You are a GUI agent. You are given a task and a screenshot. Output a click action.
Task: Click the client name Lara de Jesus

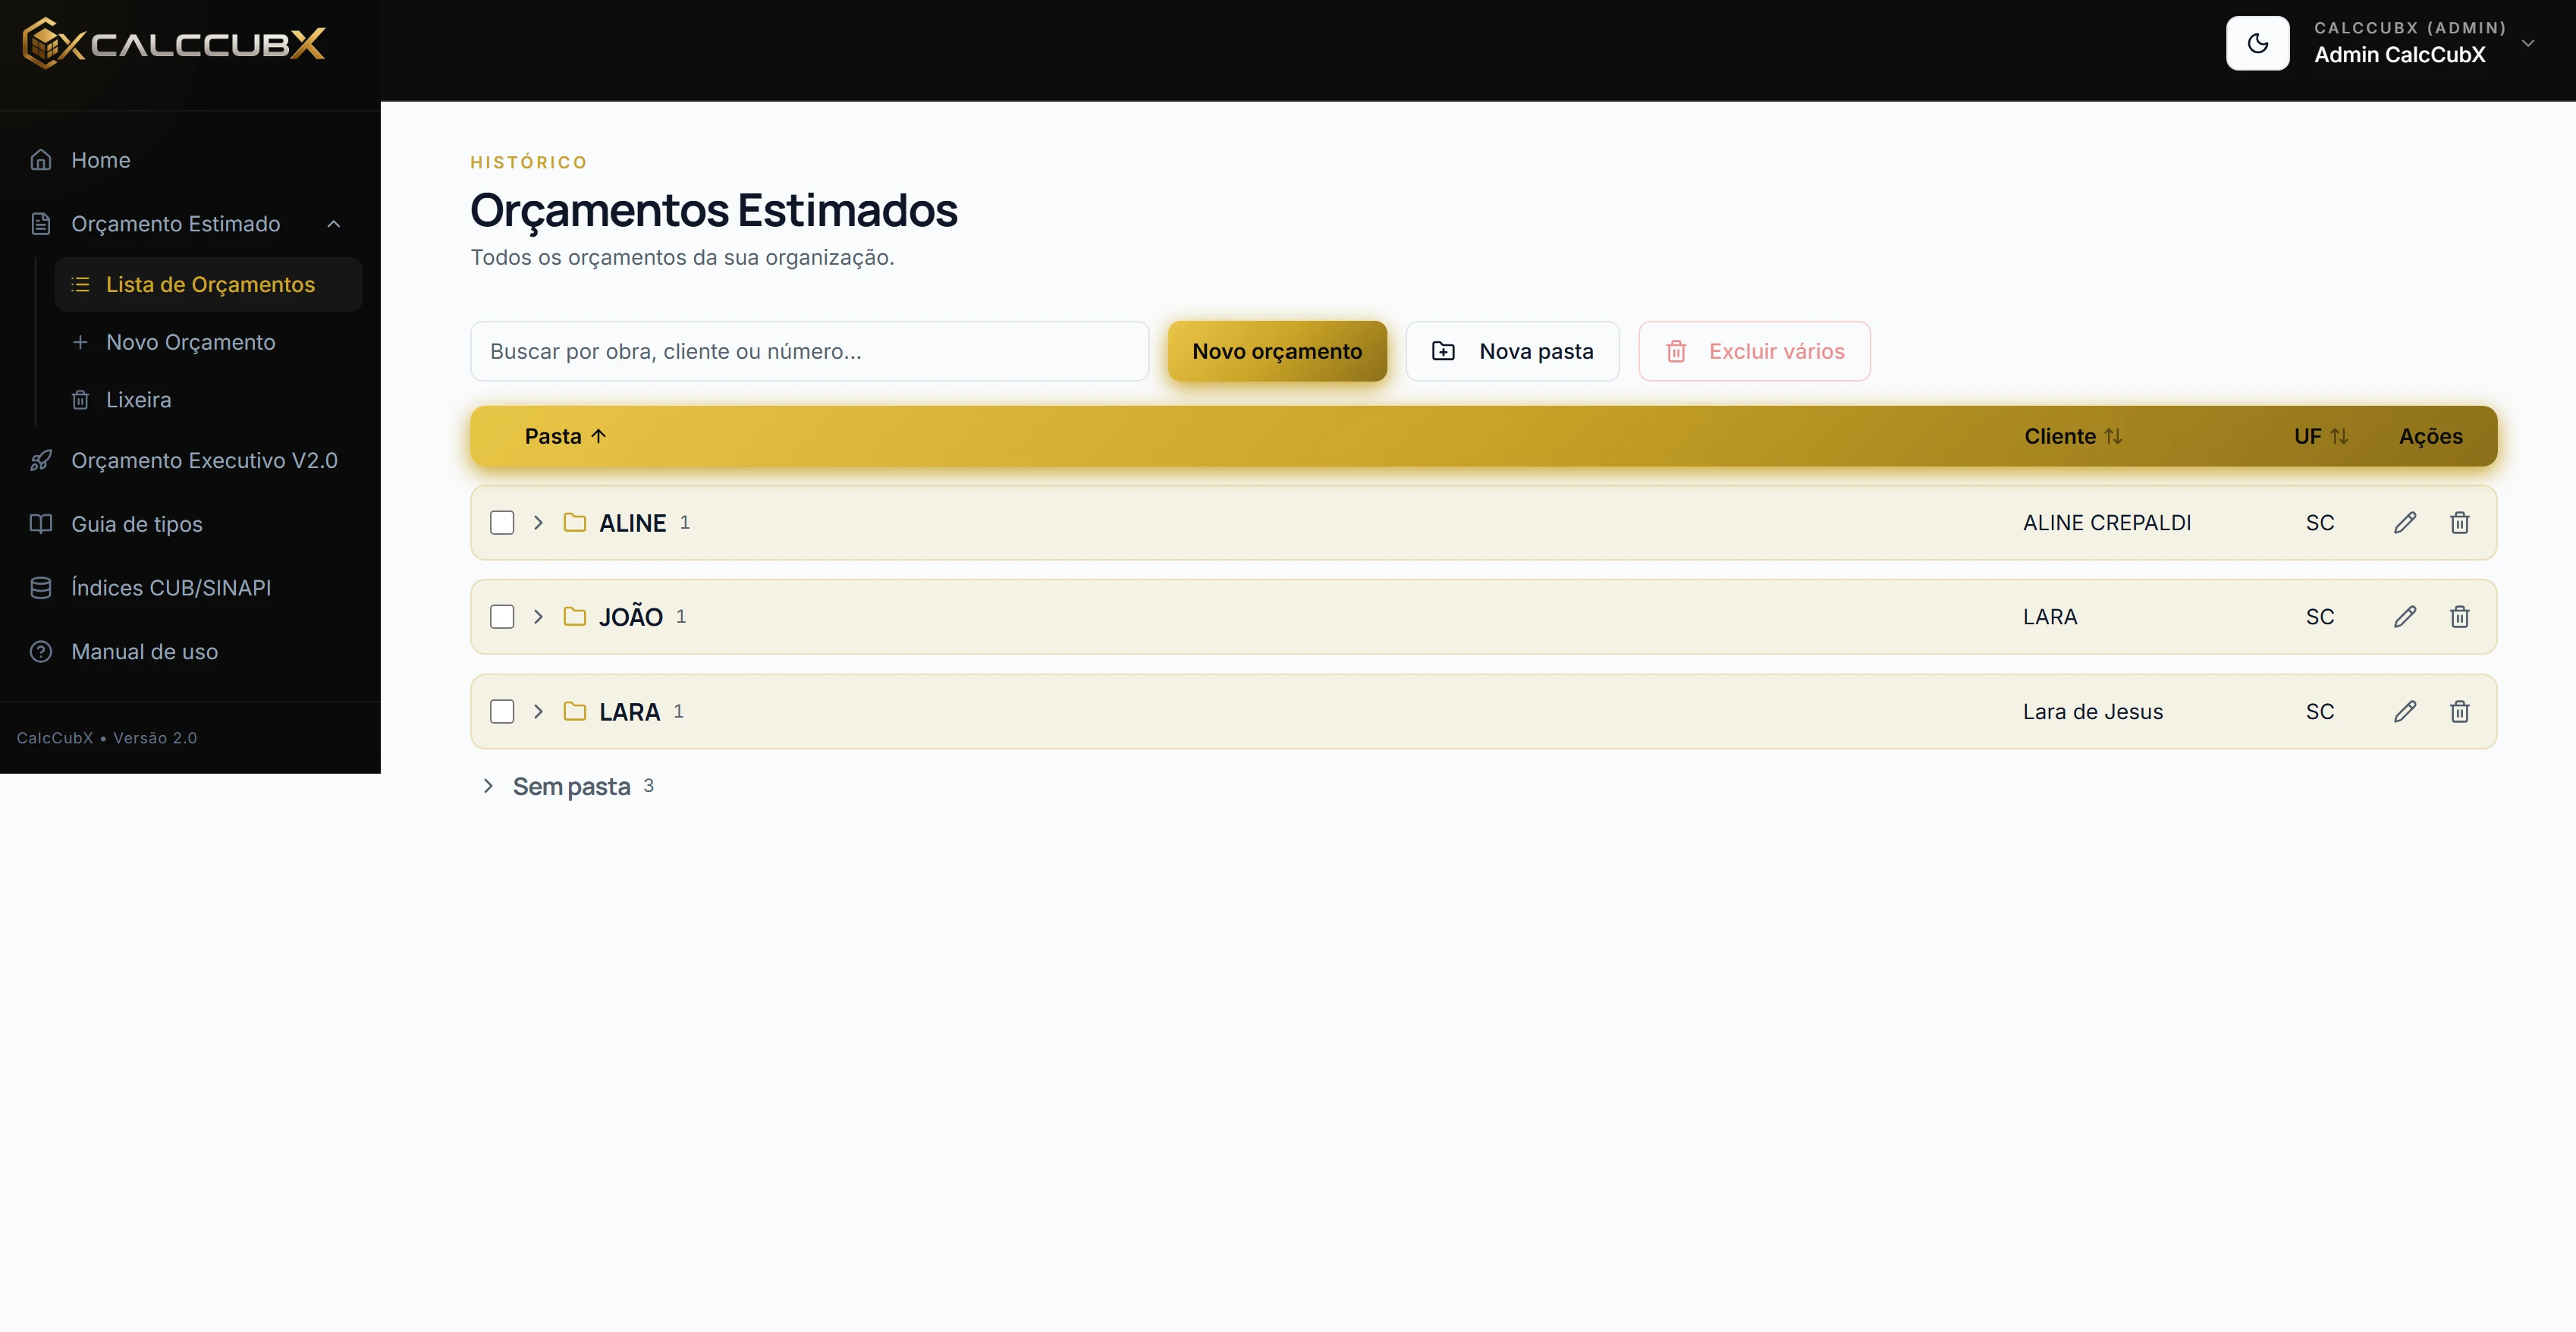point(2093,712)
